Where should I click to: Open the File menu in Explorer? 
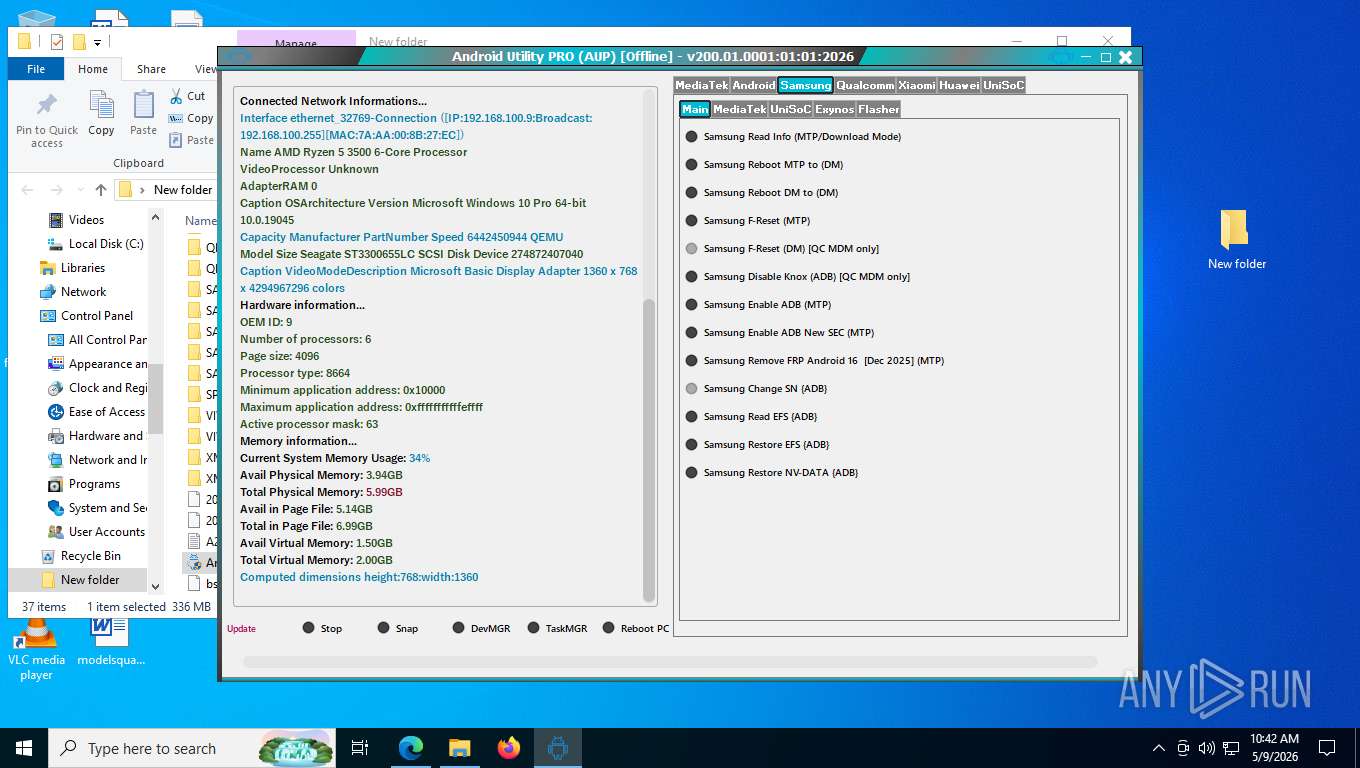(36, 69)
